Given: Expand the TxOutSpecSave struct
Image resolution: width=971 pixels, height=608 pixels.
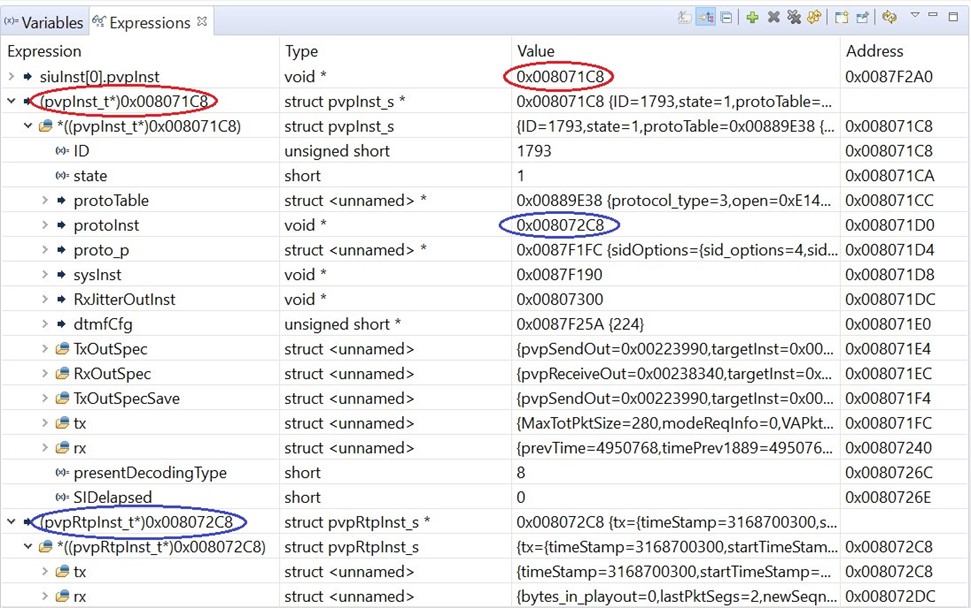Looking at the screenshot, I should (45, 398).
